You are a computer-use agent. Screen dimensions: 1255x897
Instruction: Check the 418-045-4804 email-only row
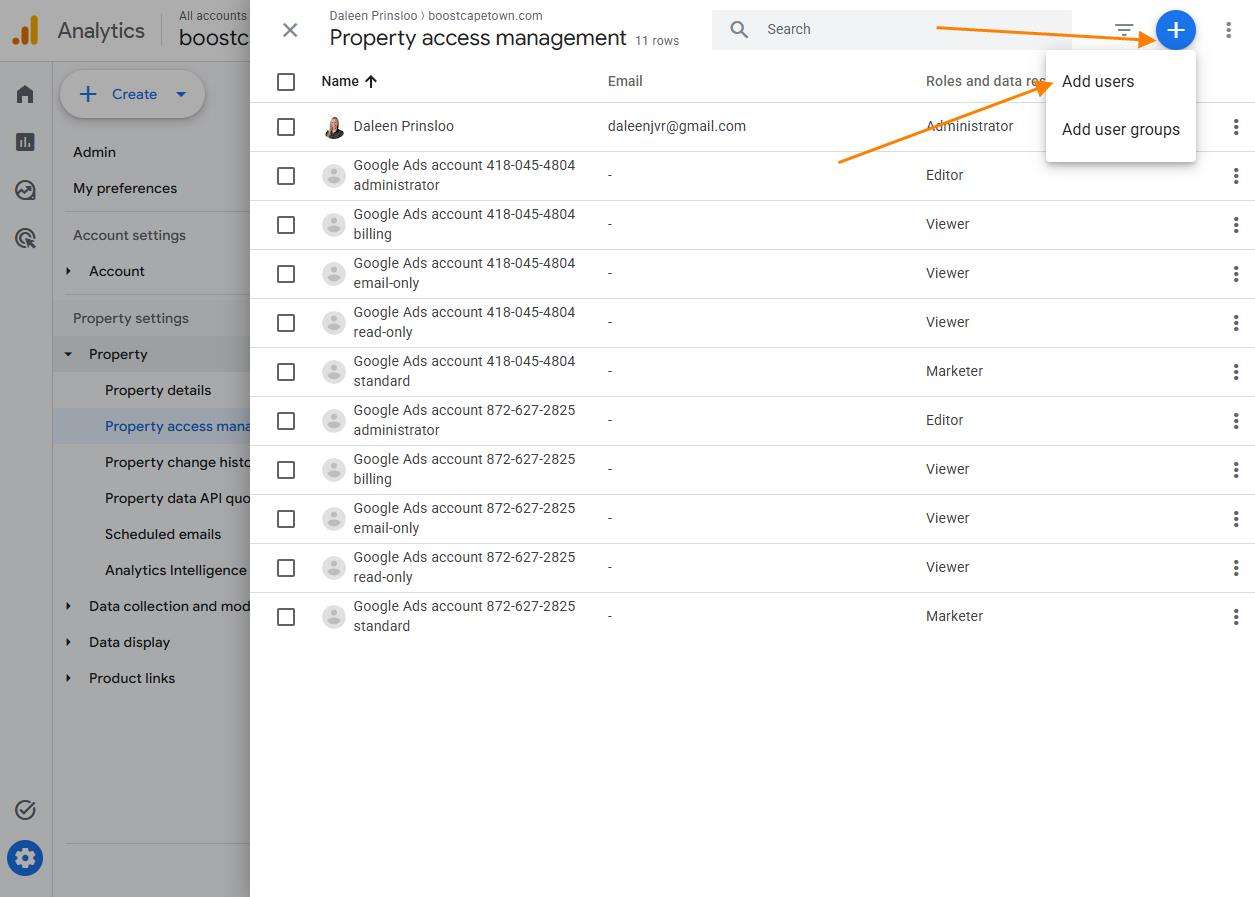286,274
